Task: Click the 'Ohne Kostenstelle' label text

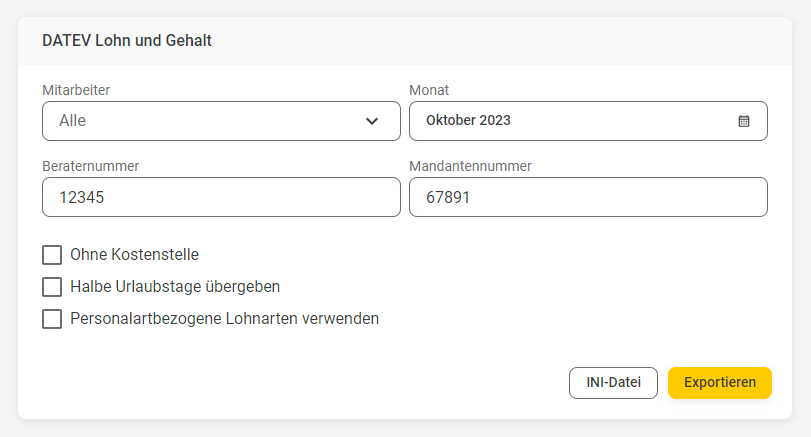Action: (134, 254)
